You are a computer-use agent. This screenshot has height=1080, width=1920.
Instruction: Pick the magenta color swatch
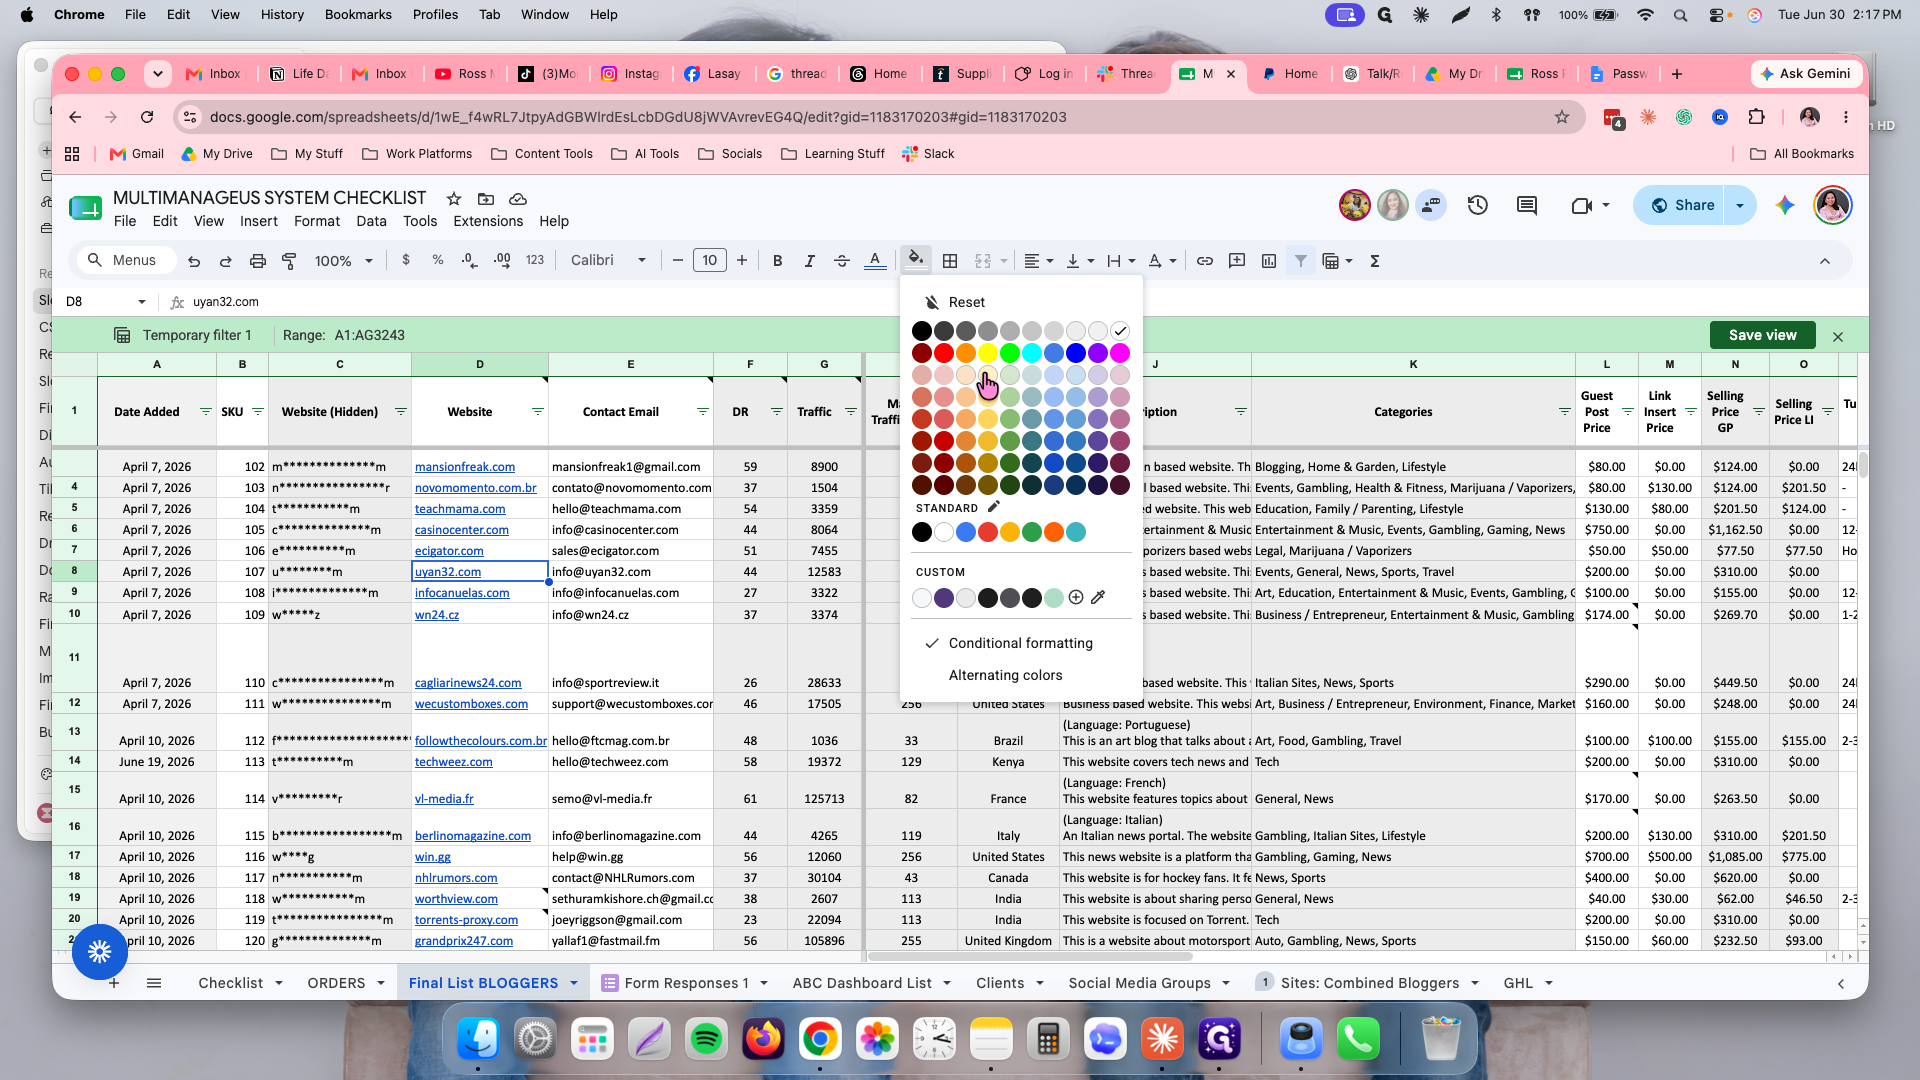pos(1120,353)
